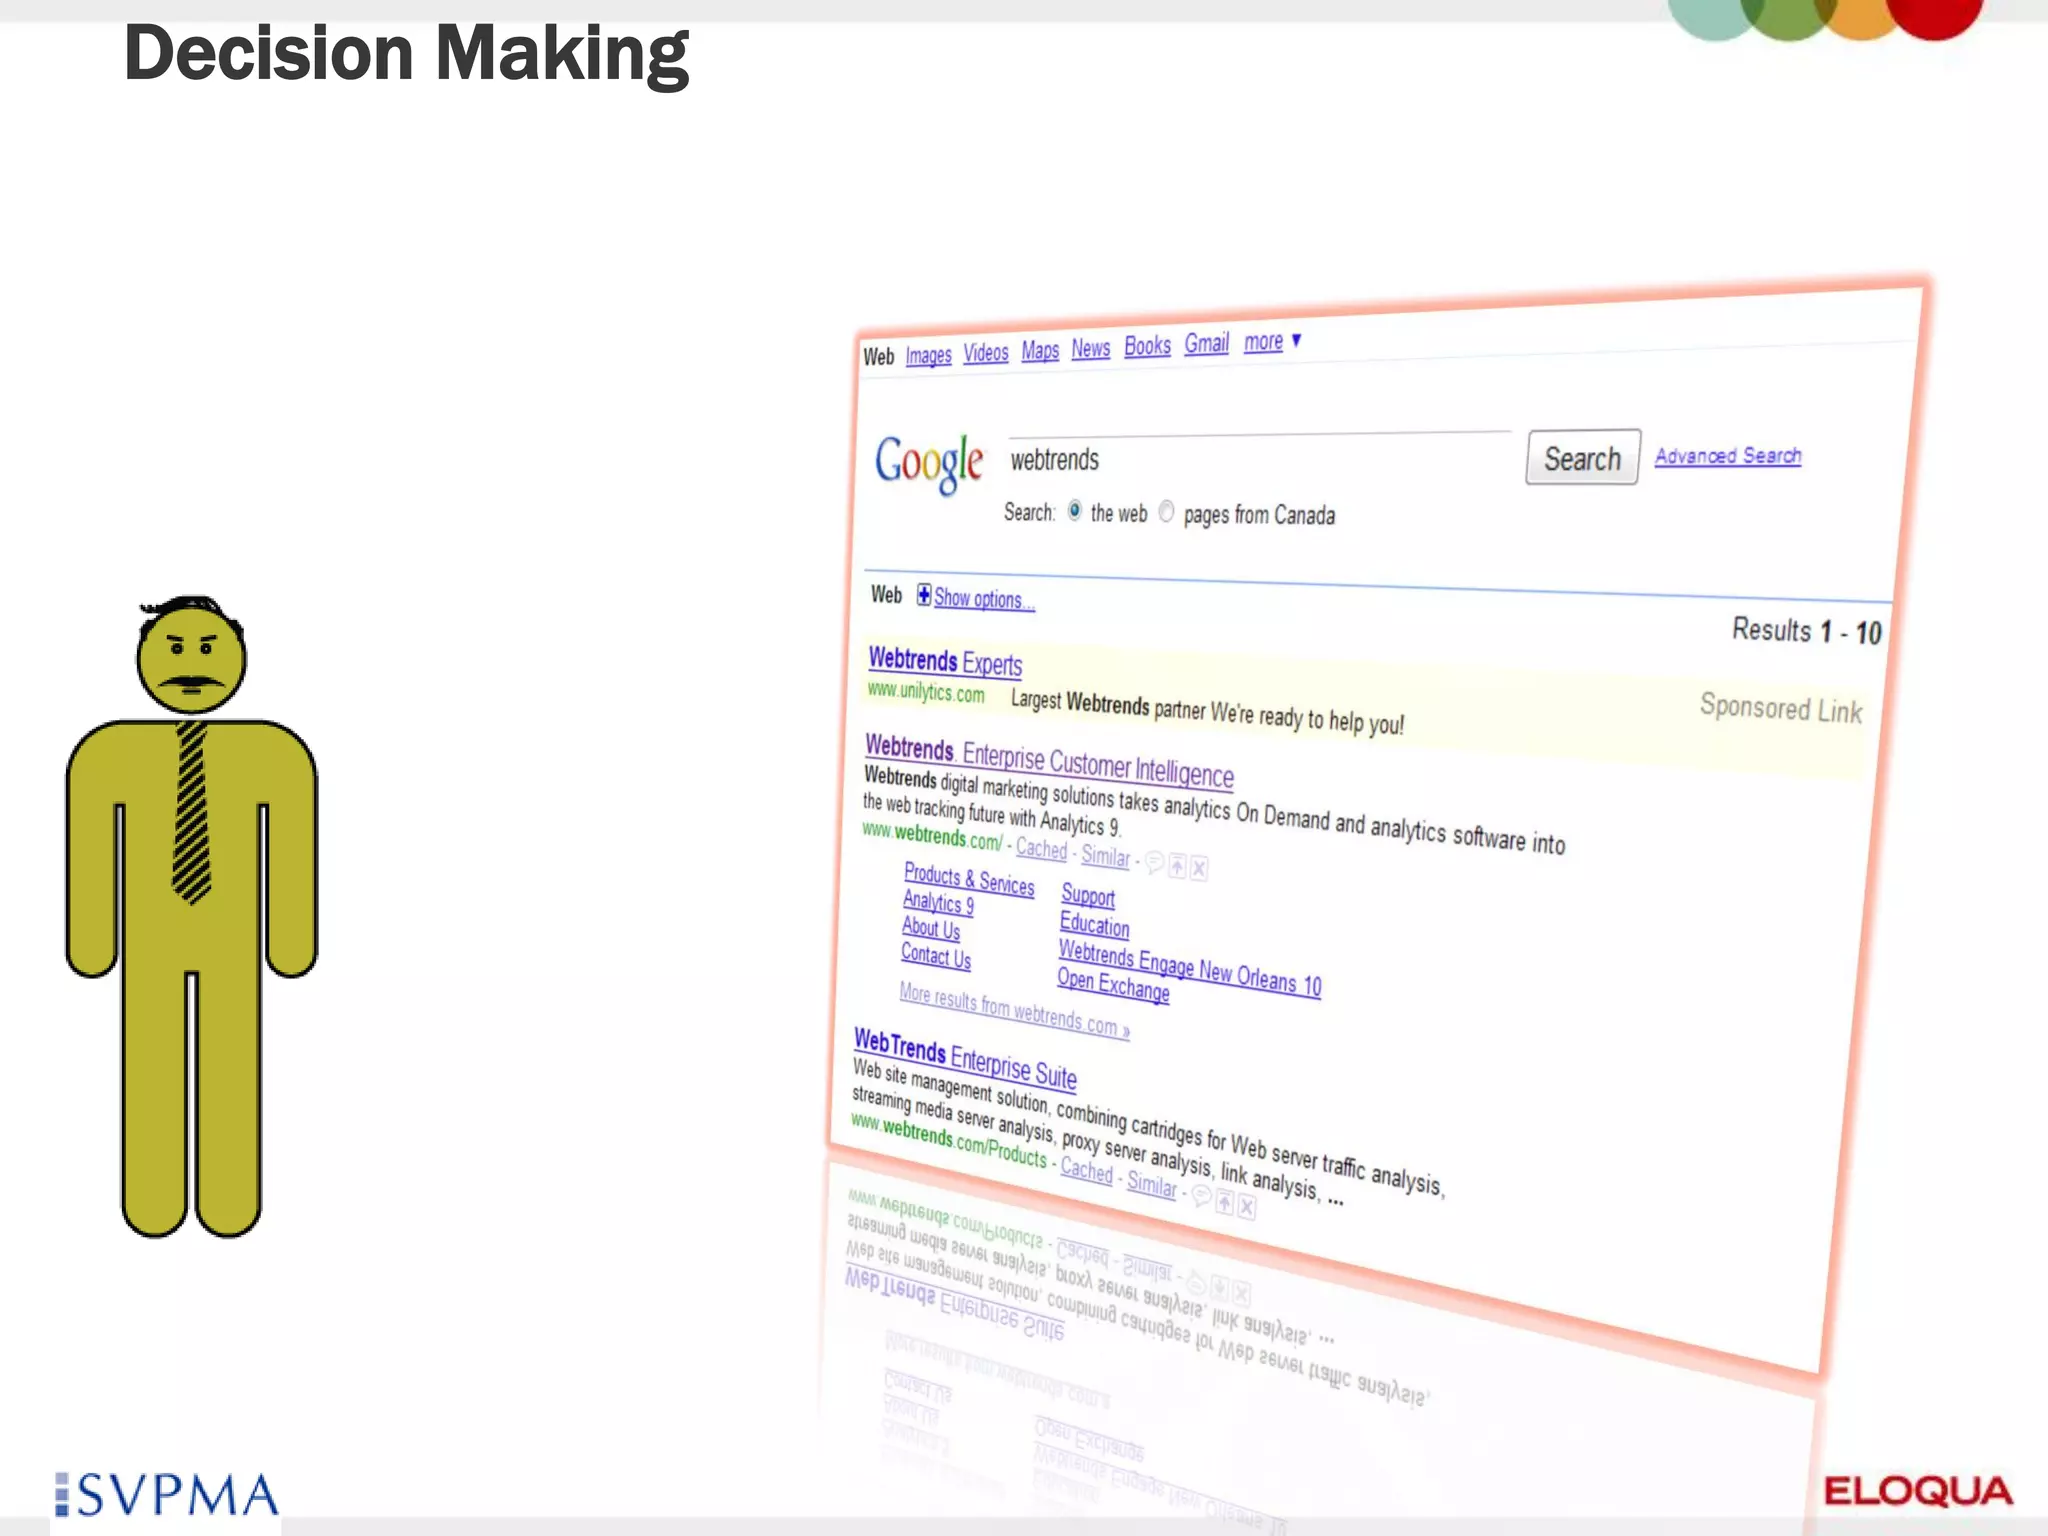
Task: Open Cached link for webtrends.com/Products result
Action: pos(1086,1169)
